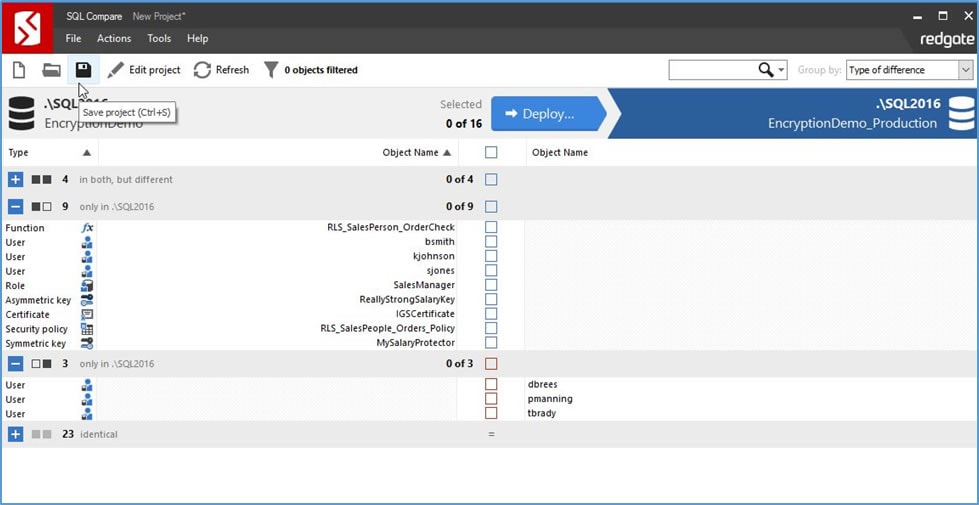
Task: Tick the bsmith user checkbox
Action: coord(491,242)
